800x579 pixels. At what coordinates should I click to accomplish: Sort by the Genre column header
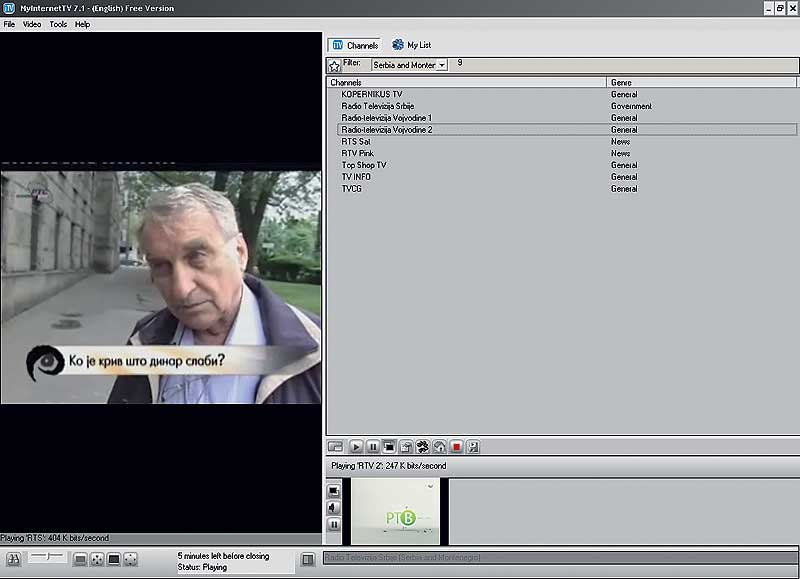pos(702,83)
